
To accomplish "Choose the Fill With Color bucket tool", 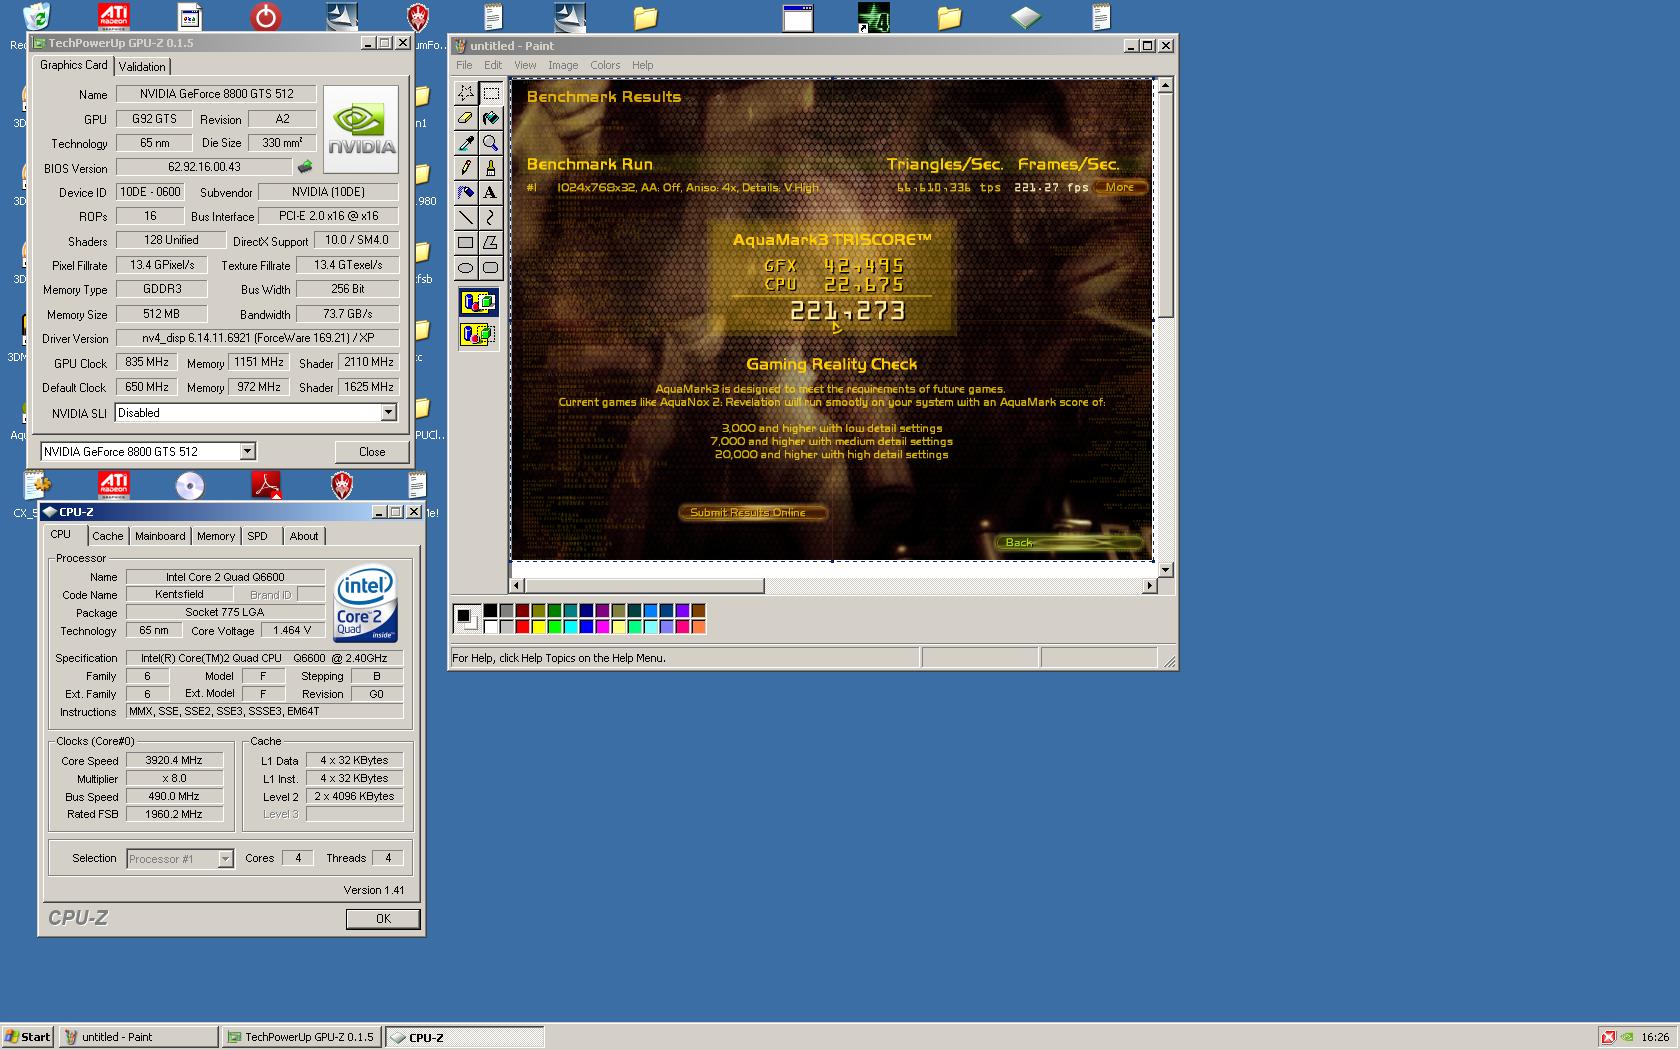I will pos(490,118).
